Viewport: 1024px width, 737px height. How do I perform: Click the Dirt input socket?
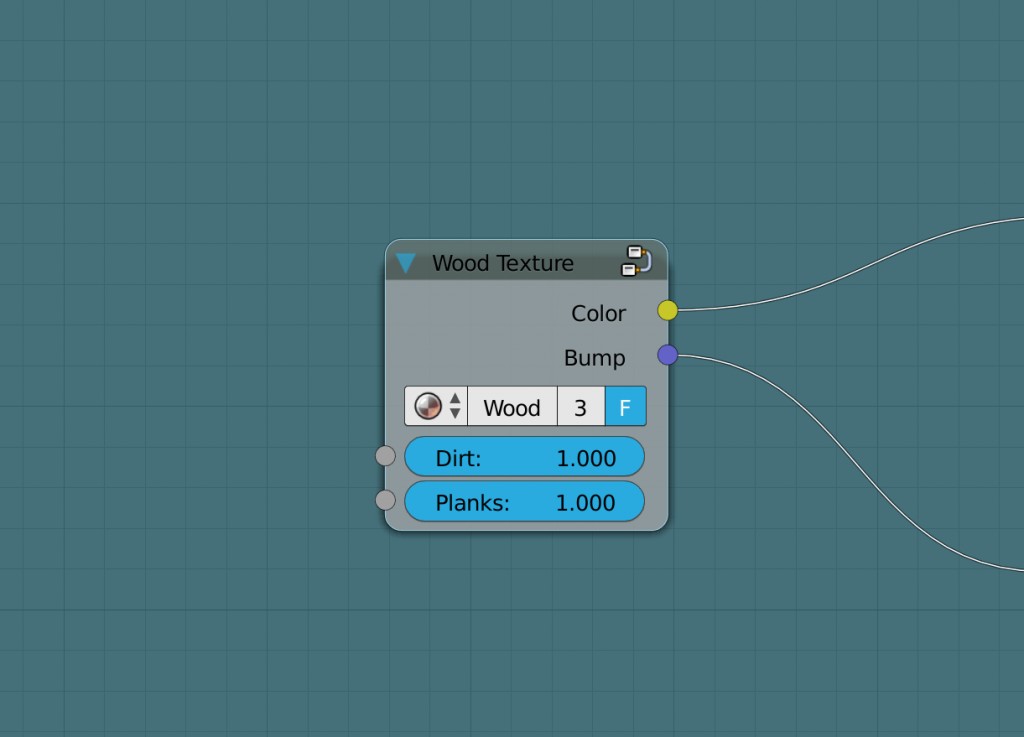[x=385, y=455]
